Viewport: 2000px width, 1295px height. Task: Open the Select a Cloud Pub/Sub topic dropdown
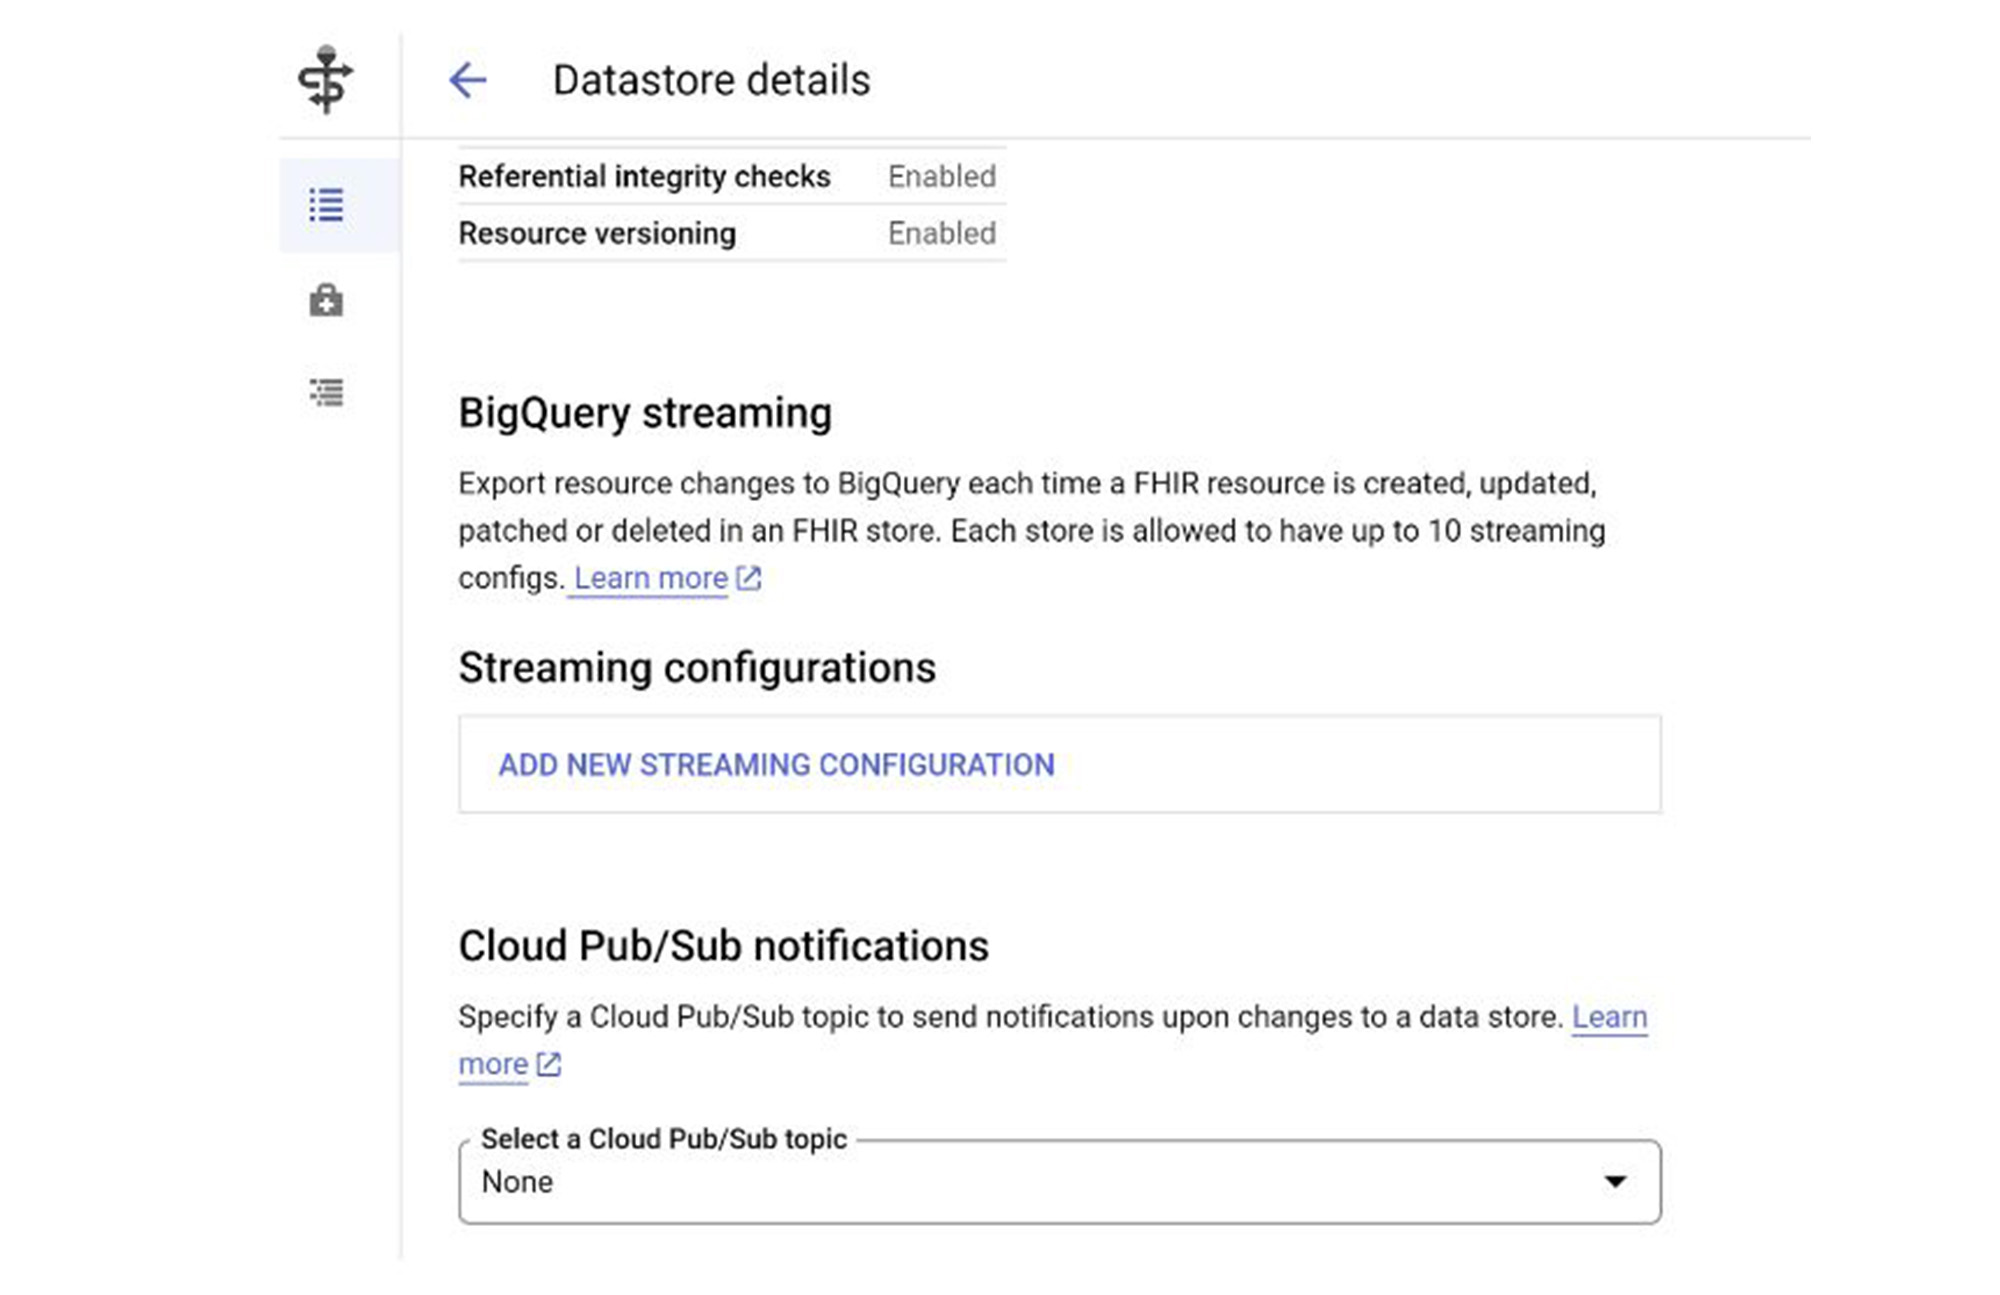[x=1060, y=1182]
